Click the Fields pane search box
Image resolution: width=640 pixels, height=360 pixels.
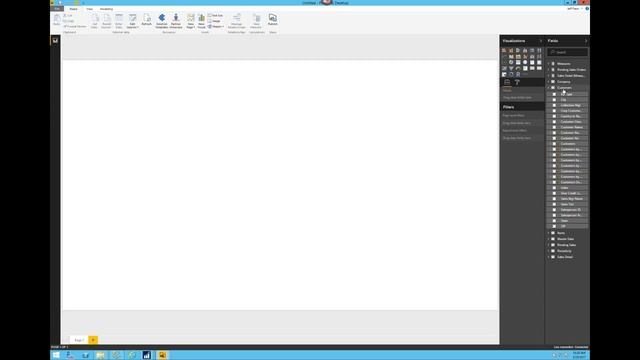568,52
